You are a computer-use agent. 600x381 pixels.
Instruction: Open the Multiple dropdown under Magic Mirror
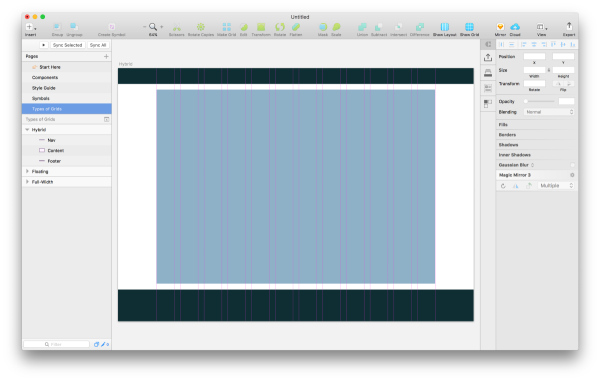click(556, 186)
